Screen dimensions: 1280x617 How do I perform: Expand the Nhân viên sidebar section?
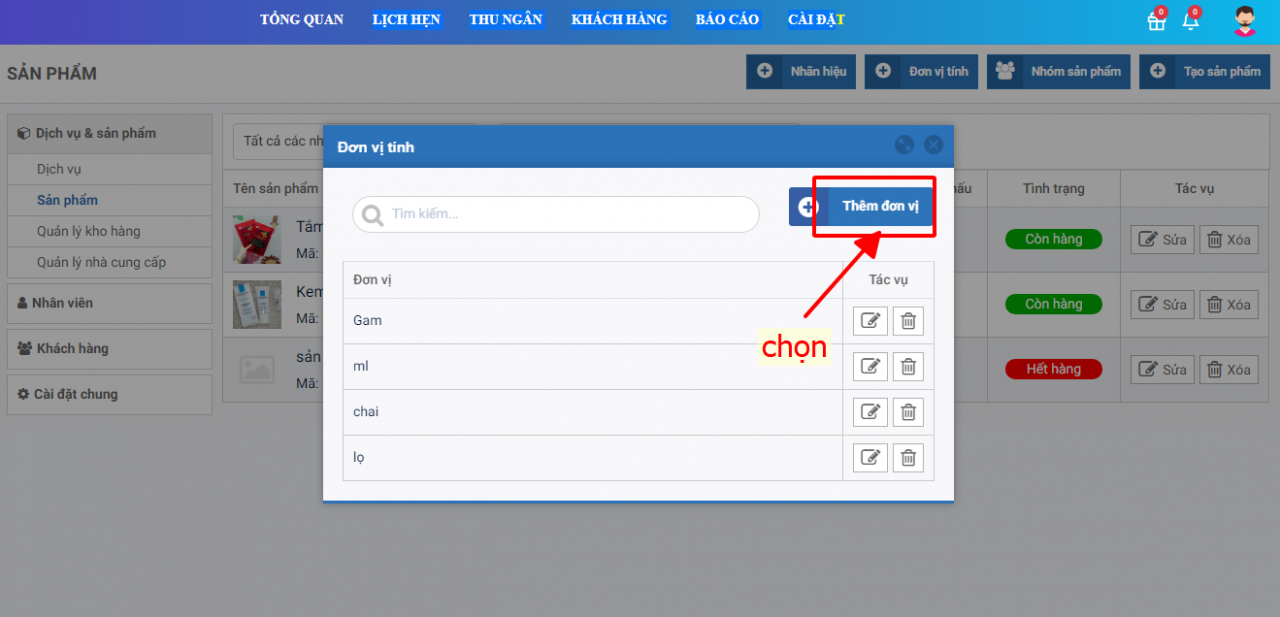click(109, 303)
